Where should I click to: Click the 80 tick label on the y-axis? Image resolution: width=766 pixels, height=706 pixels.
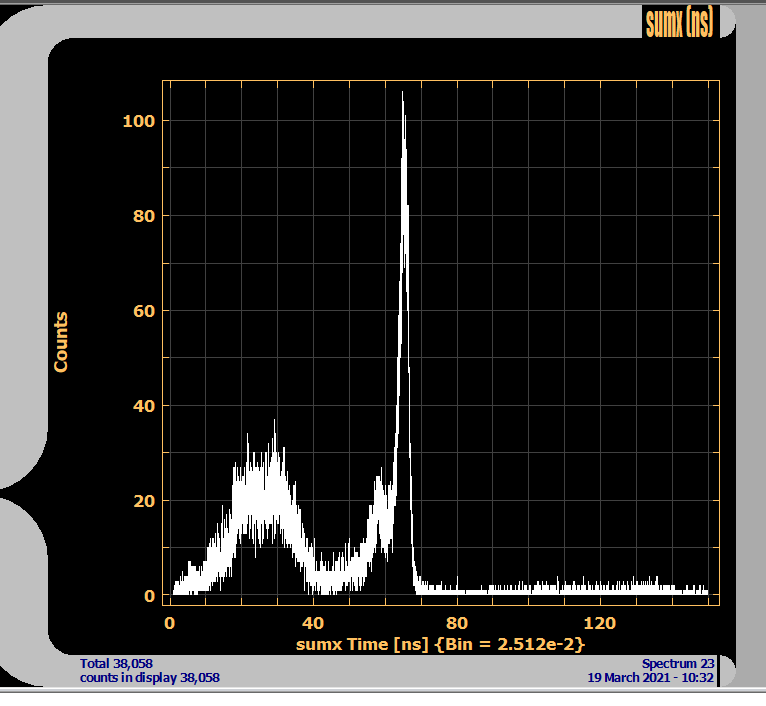point(144,216)
